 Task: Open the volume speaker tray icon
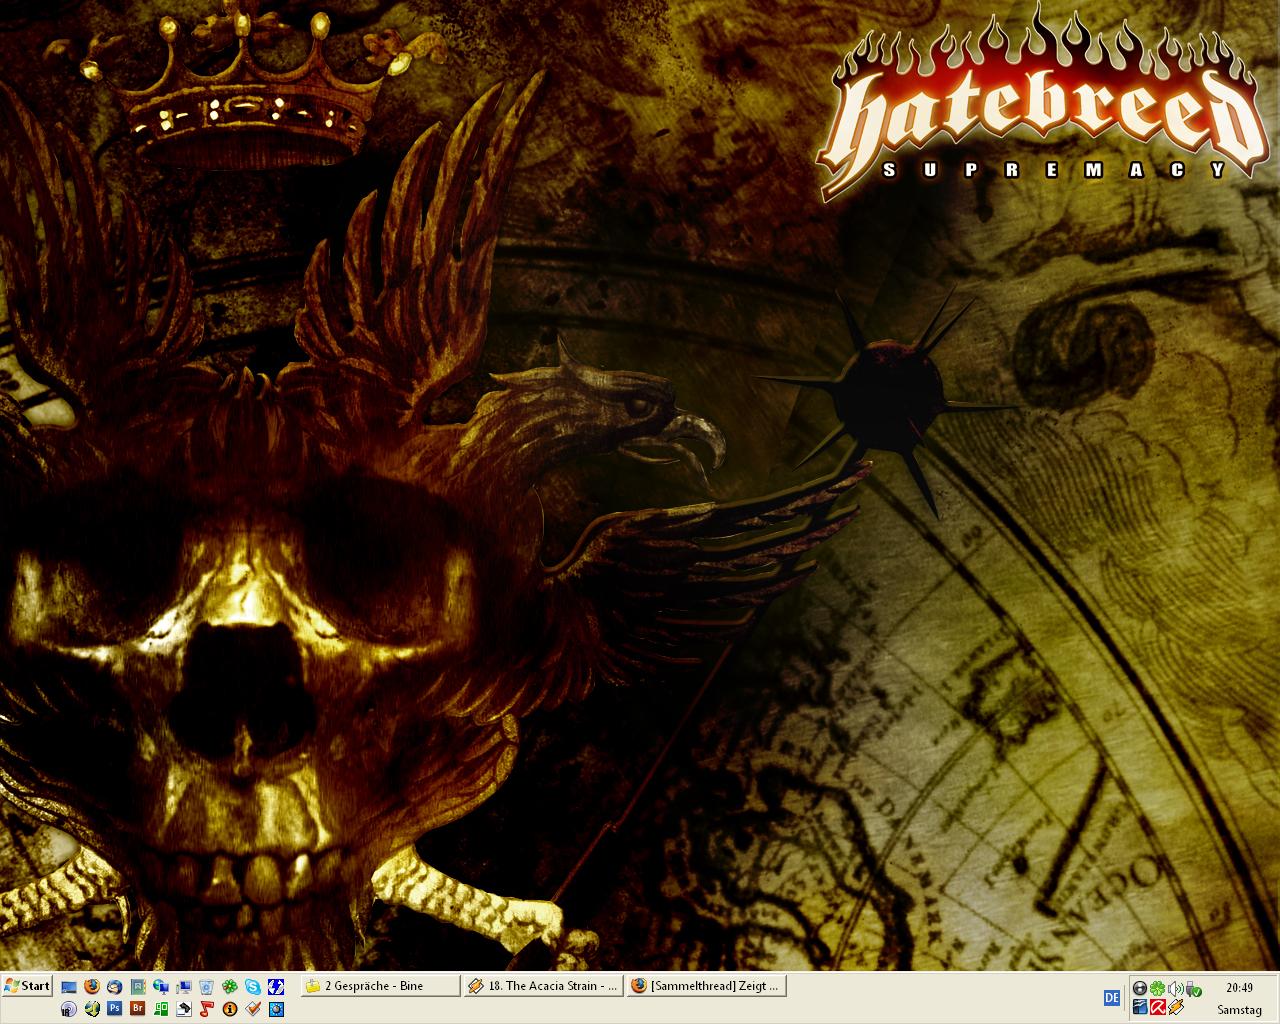[1176, 988]
